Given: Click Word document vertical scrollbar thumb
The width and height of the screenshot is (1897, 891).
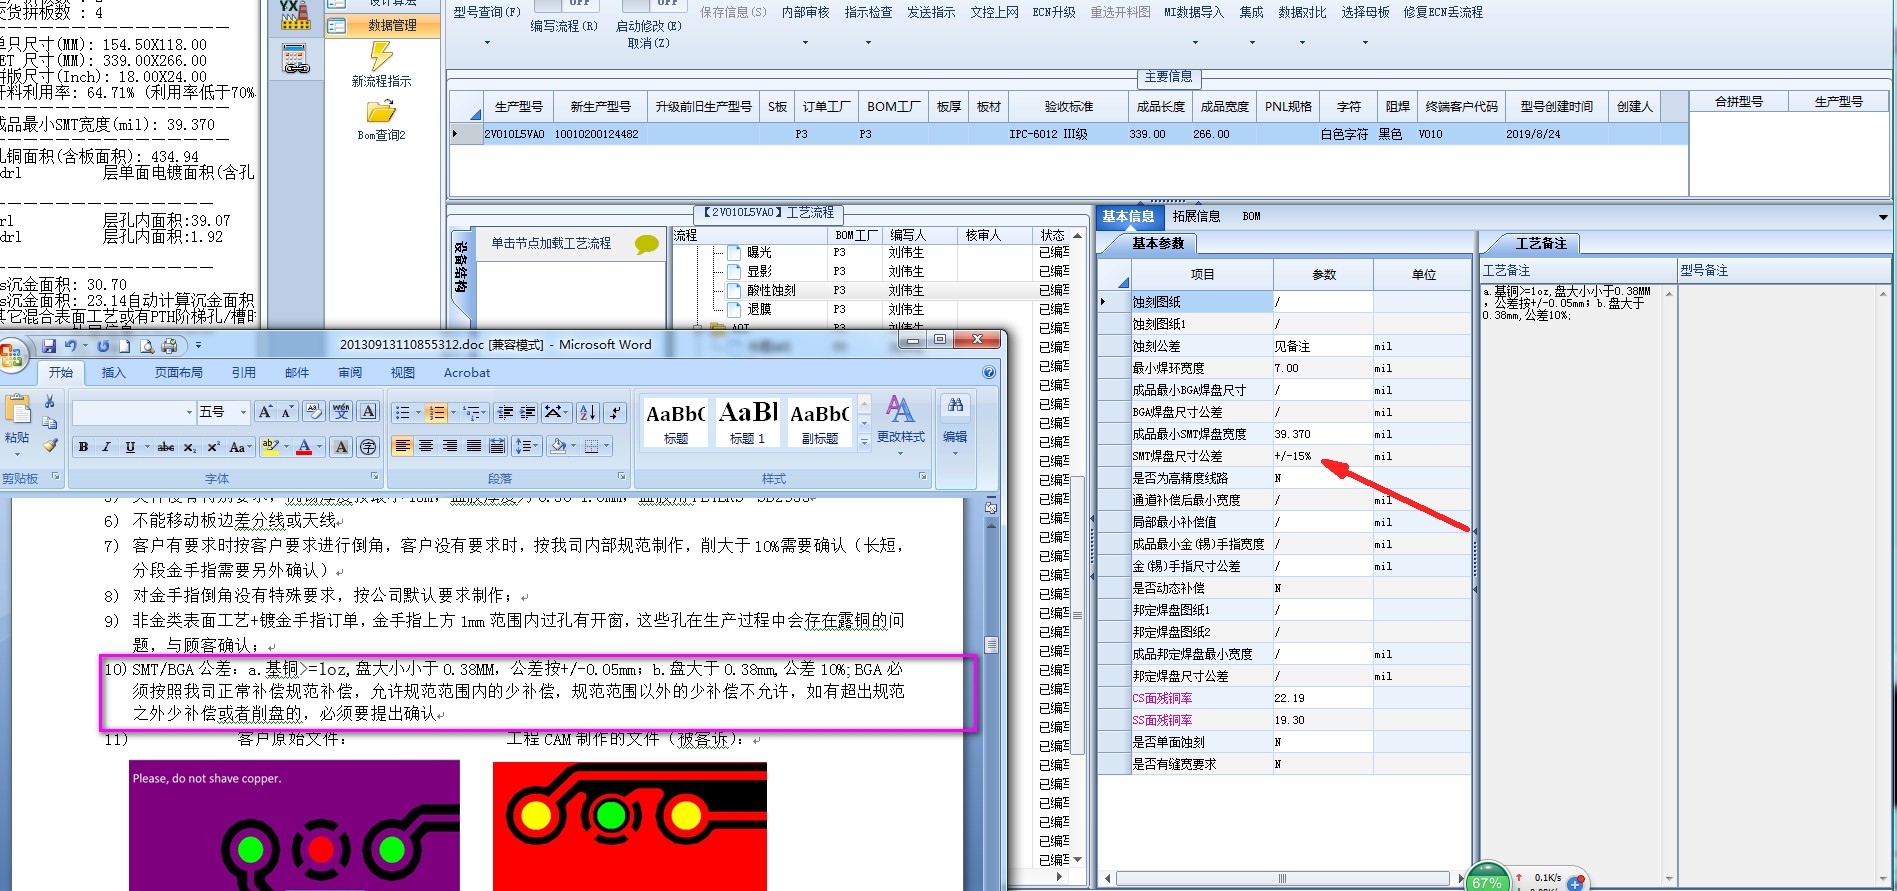Looking at the screenshot, I should (x=991, y=645).
